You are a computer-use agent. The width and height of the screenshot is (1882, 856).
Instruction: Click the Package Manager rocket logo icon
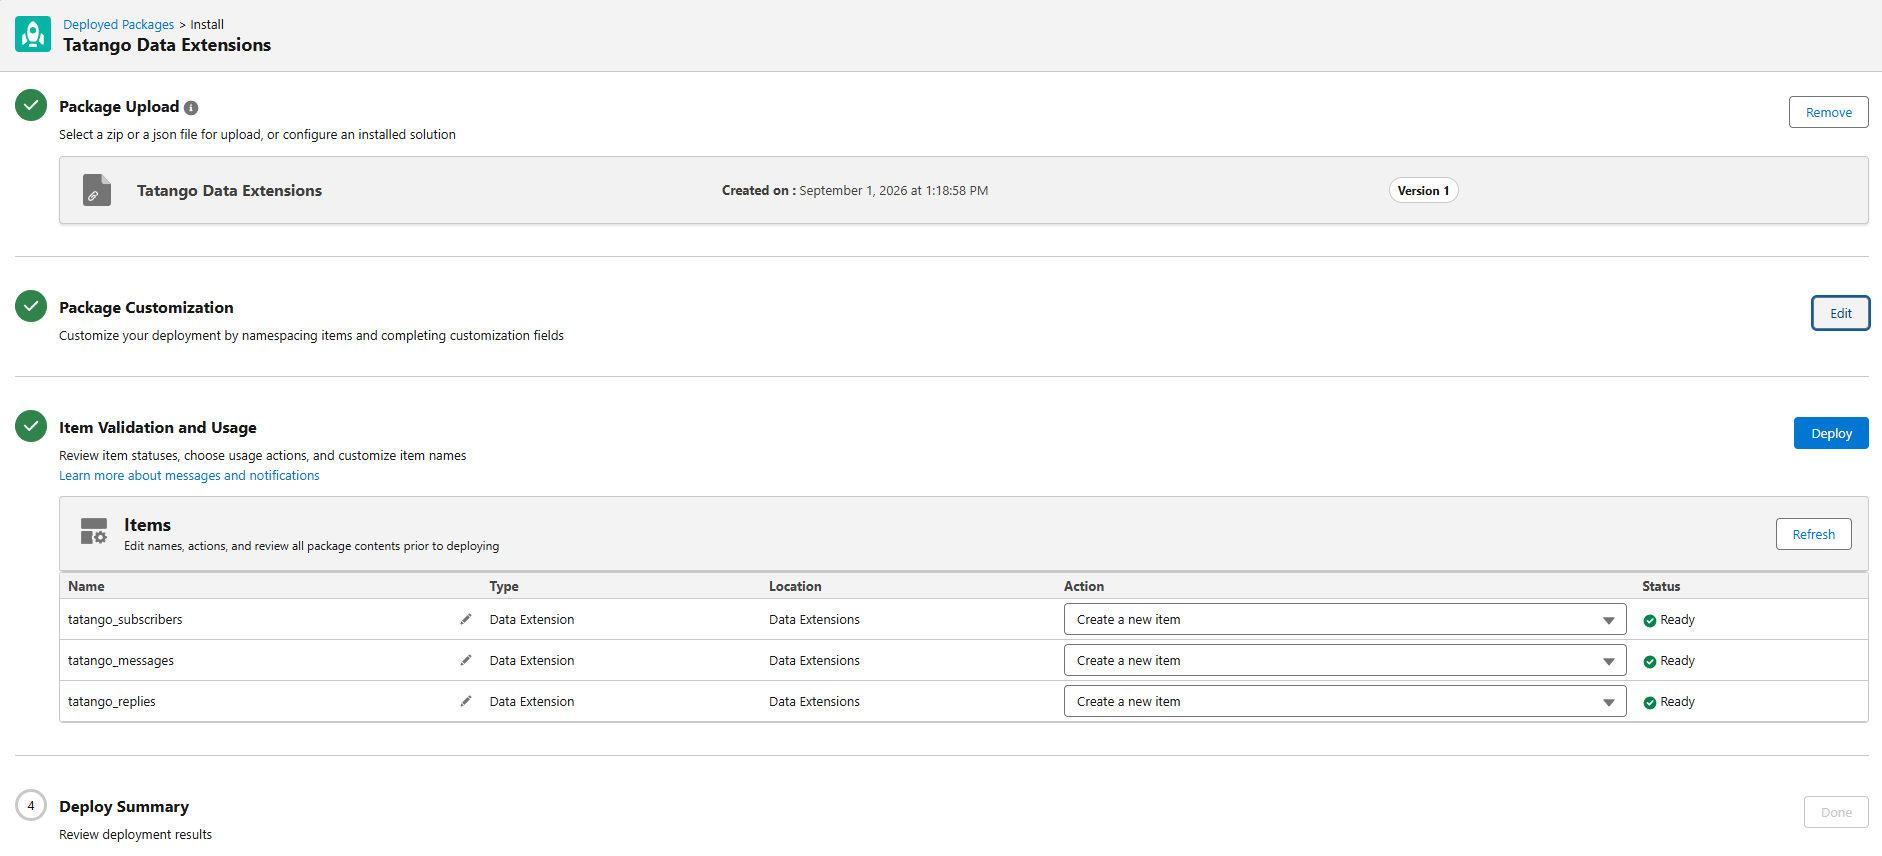click(x=33, y=34)
